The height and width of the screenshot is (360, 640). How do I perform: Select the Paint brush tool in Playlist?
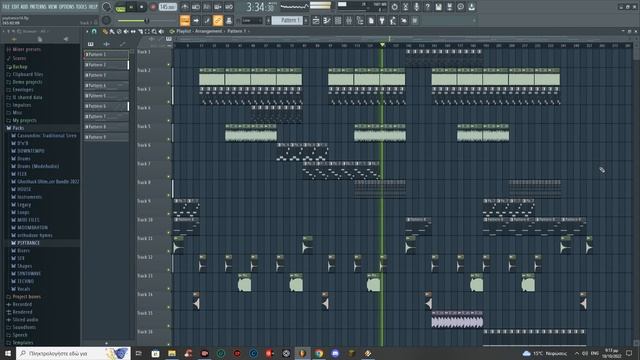(112, 31)
